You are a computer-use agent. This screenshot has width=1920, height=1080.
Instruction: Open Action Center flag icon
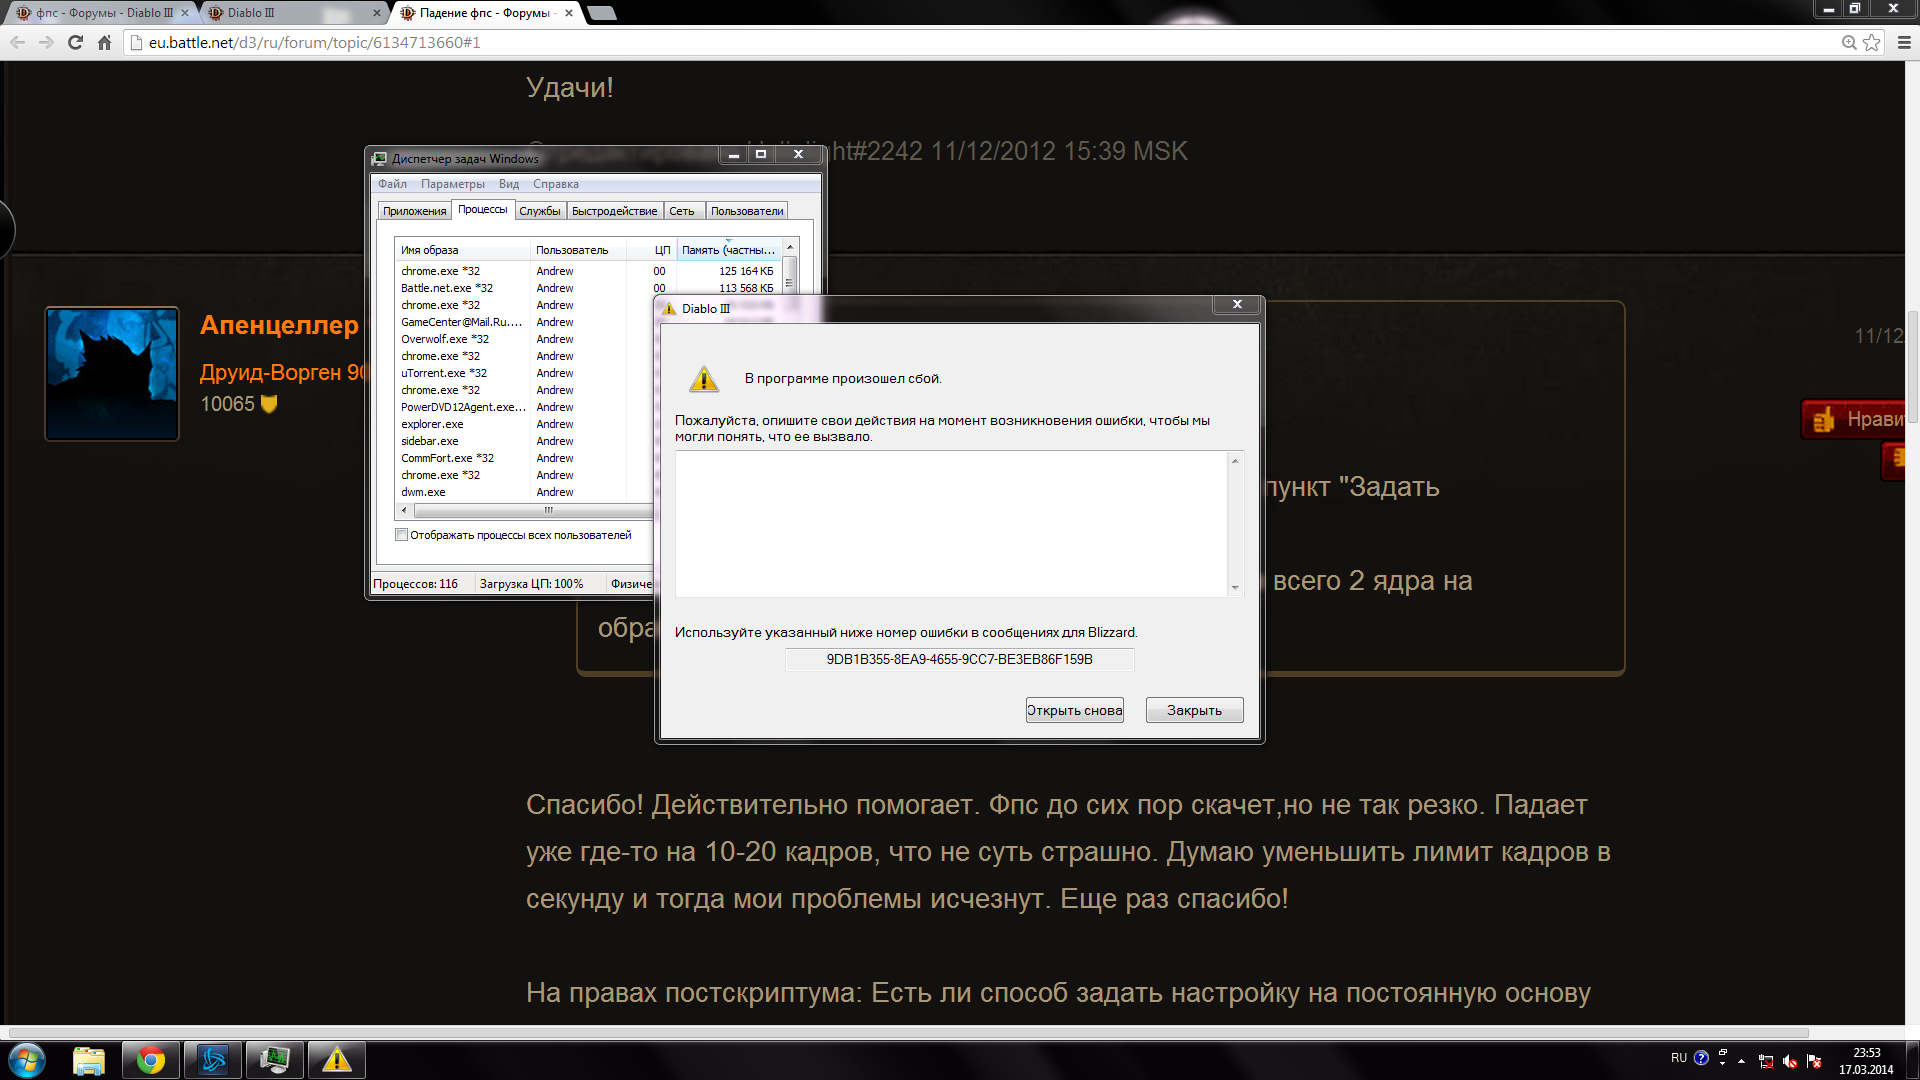tap(1814, 1061)
